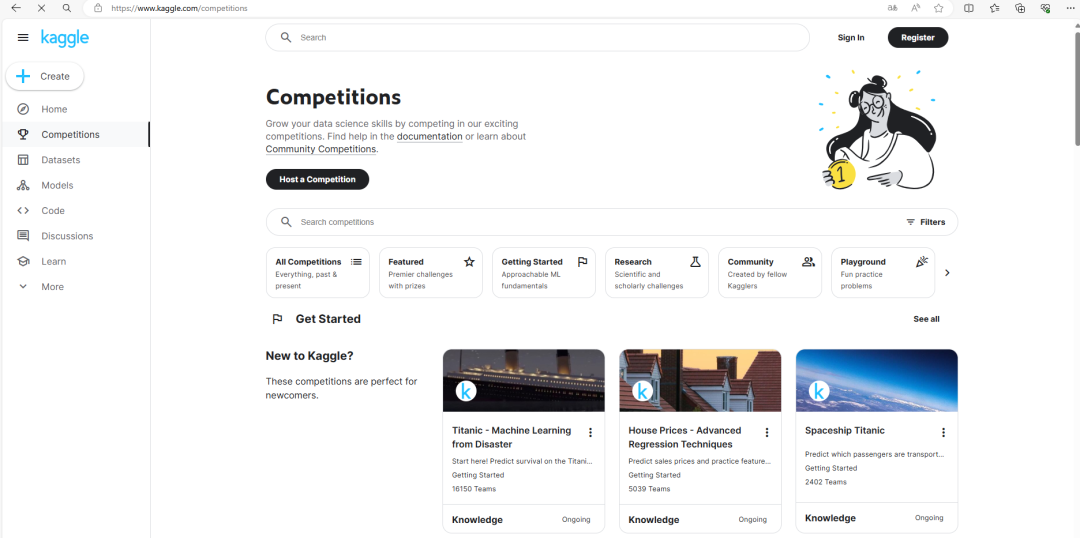Open the Spaceship Titanic title link
1080x538 pixels.
coord(845,431)
